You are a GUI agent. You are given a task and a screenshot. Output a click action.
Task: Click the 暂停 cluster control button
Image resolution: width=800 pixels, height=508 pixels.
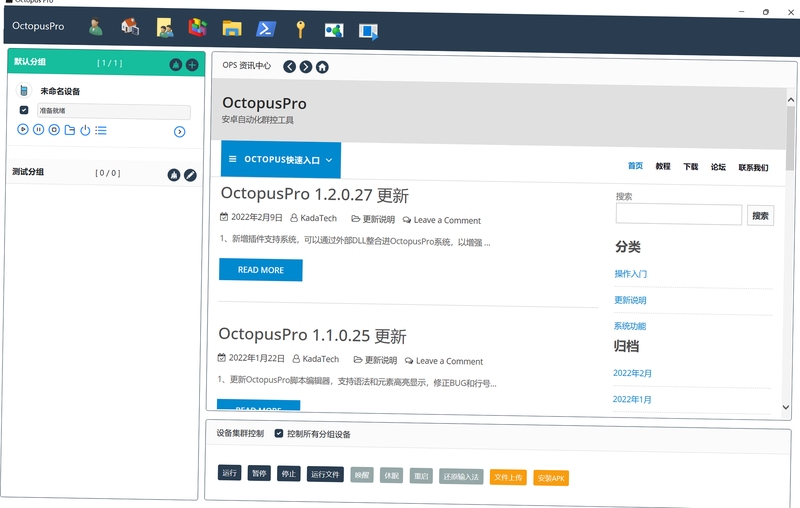coord(259,473)
